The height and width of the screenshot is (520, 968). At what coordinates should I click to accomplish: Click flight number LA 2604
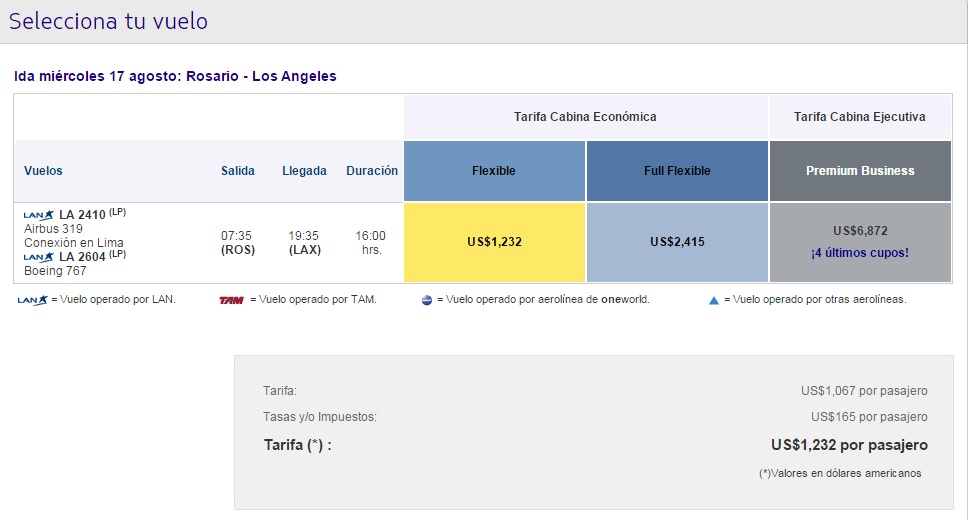[x=82, y=257]
